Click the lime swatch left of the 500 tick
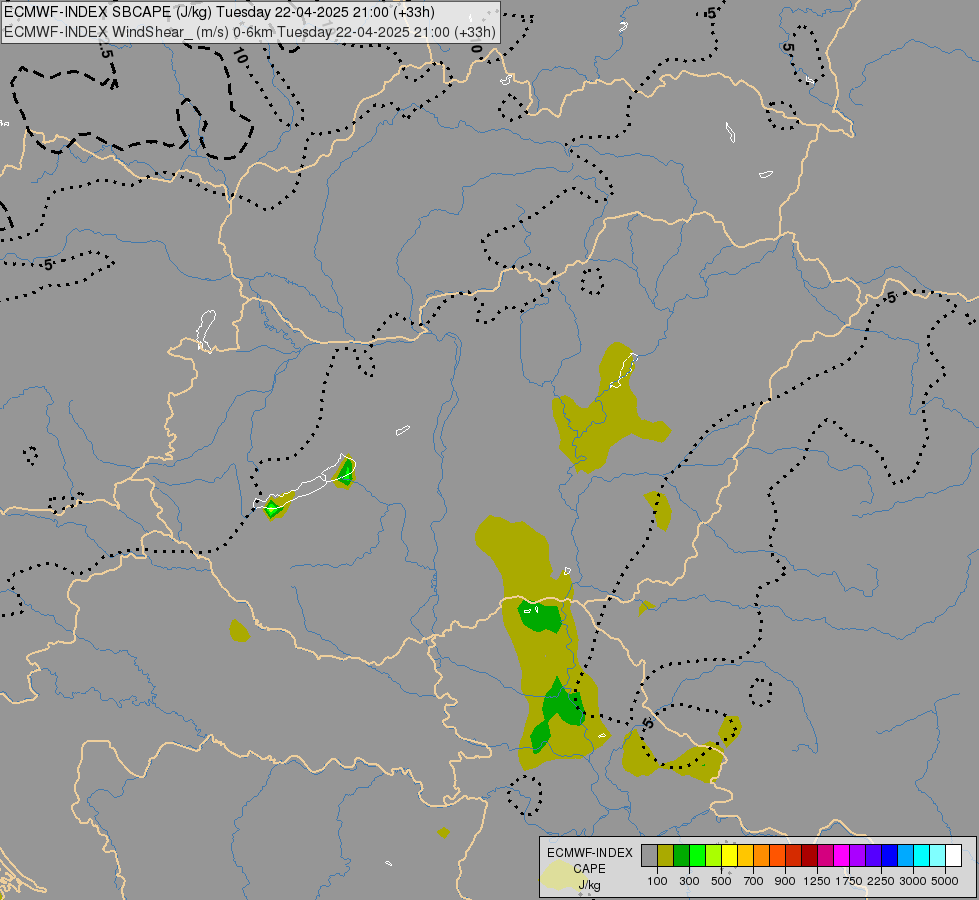979x900 pixels. (714, 856)
